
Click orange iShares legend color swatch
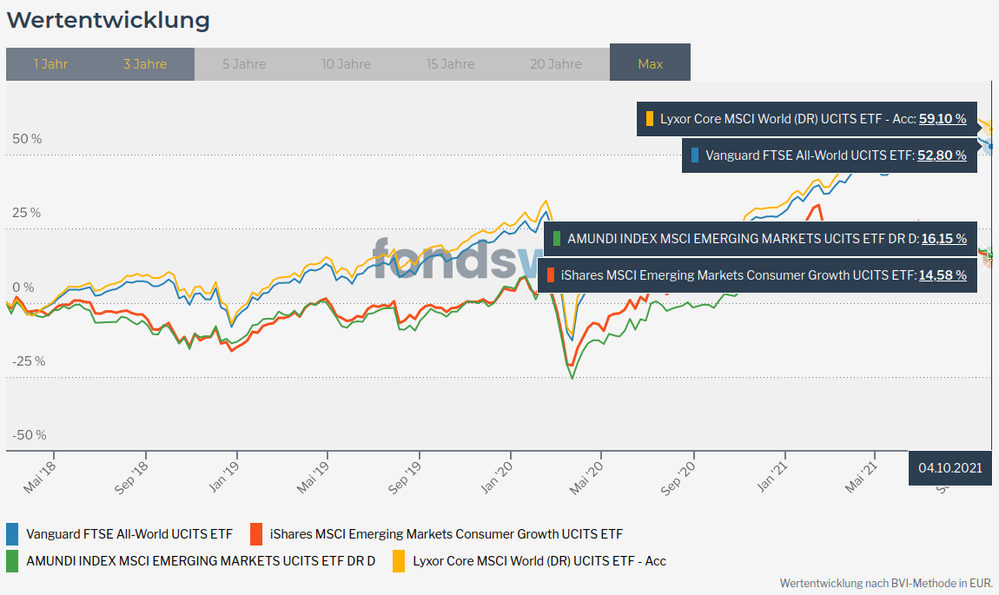tap(258, 534)
